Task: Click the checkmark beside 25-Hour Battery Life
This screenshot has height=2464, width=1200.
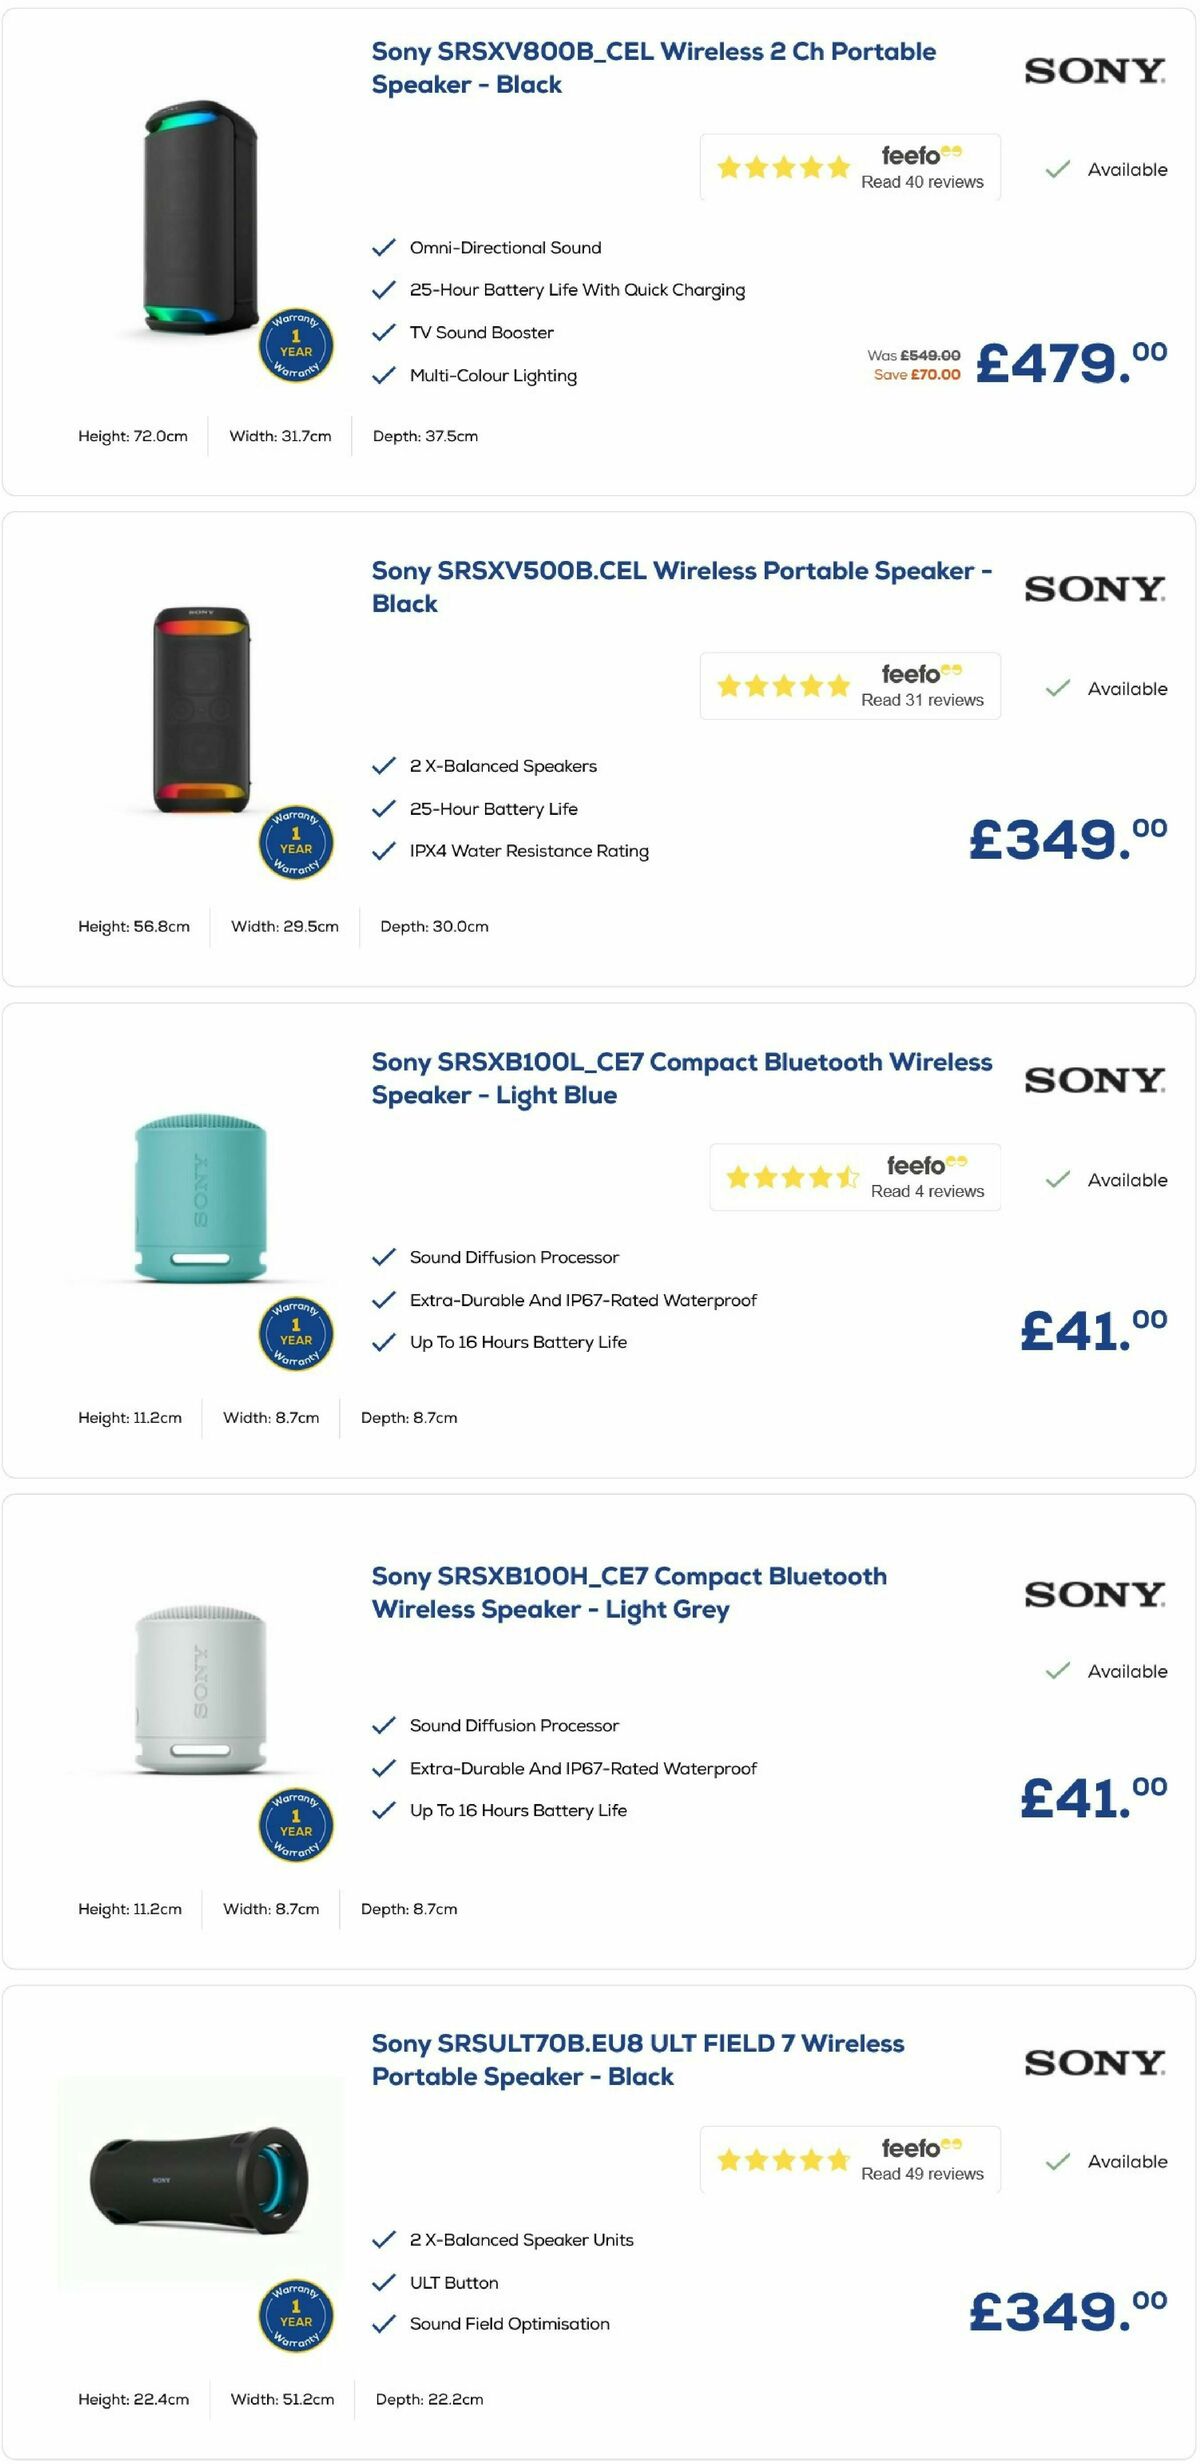Action: click(383, 808)
